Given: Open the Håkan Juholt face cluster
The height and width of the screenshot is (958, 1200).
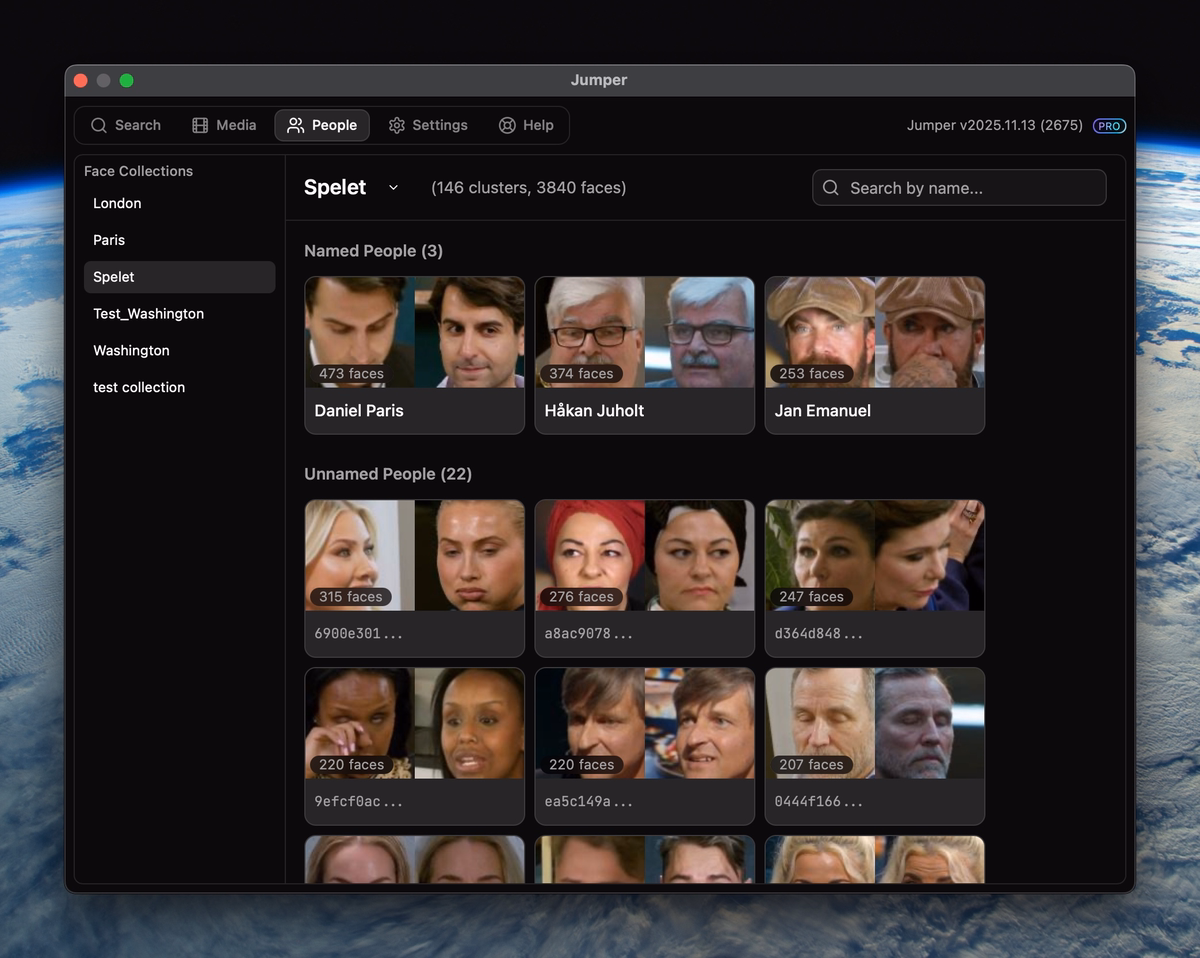Looking at the screenshot, I should [x=644, y=355].
